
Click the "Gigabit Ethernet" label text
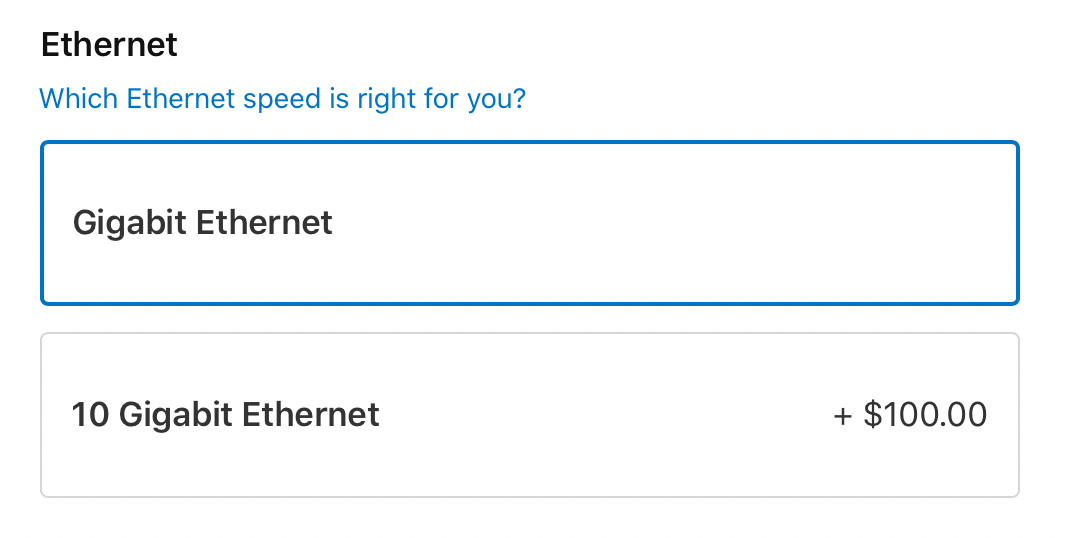coord(202,223)
